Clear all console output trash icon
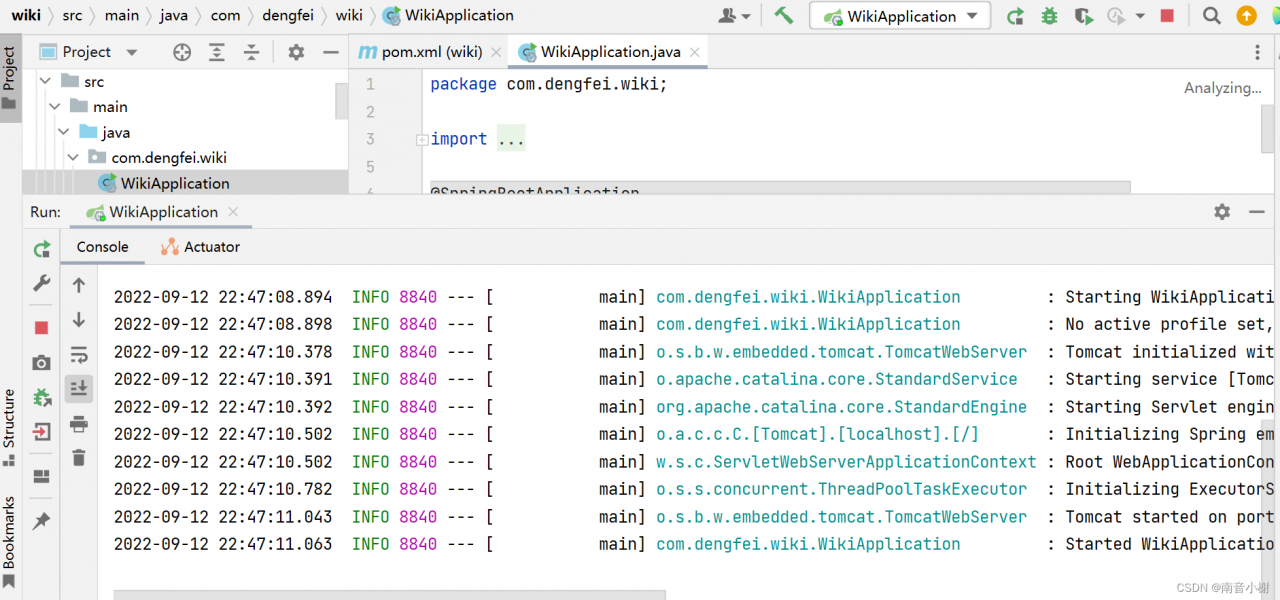The width and height of the screenshot is (1280, 600). tap(79, 458)
